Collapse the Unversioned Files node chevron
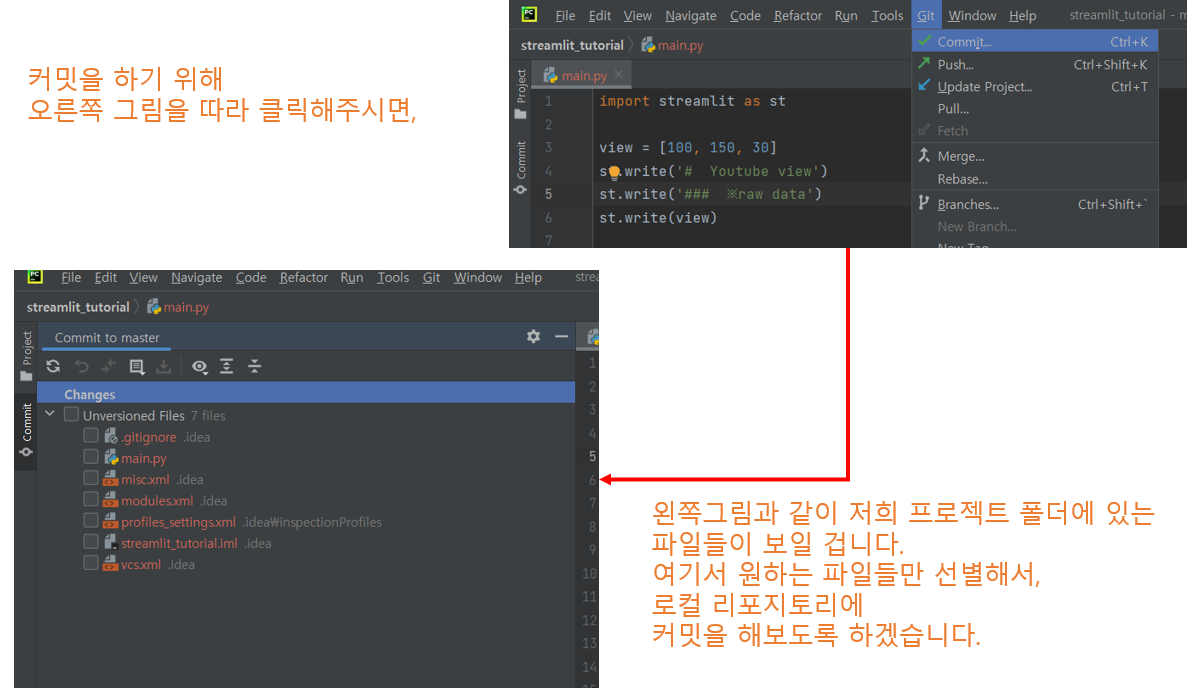The image size is (1198, 688). click(50, 414)
